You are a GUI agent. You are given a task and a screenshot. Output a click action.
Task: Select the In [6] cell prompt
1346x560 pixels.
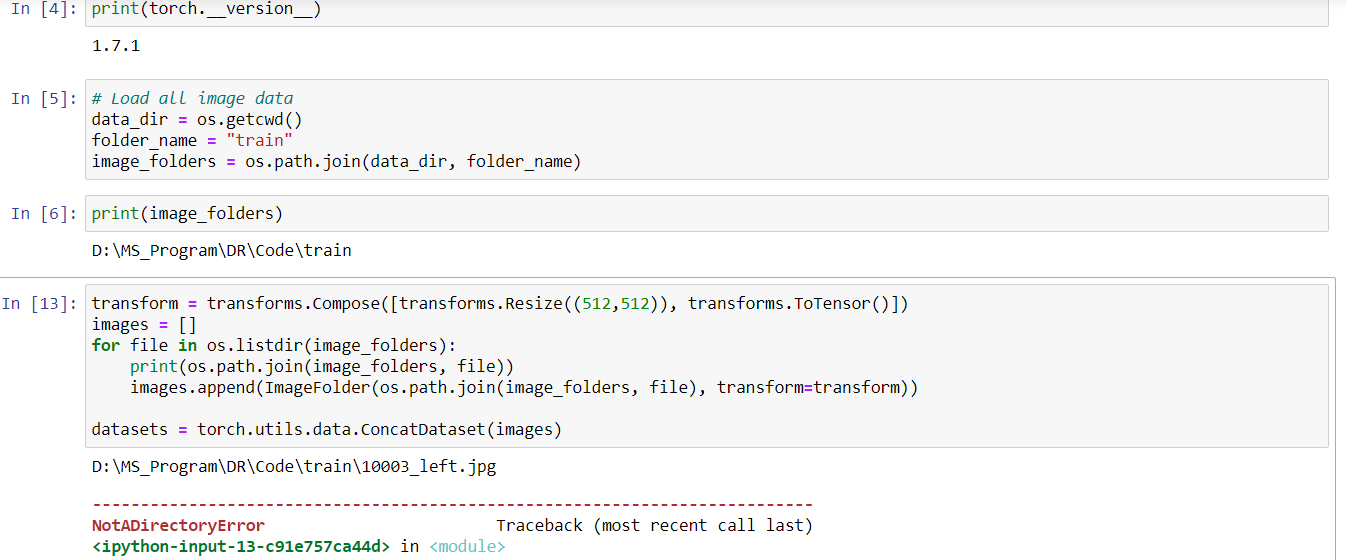[43, 213]
